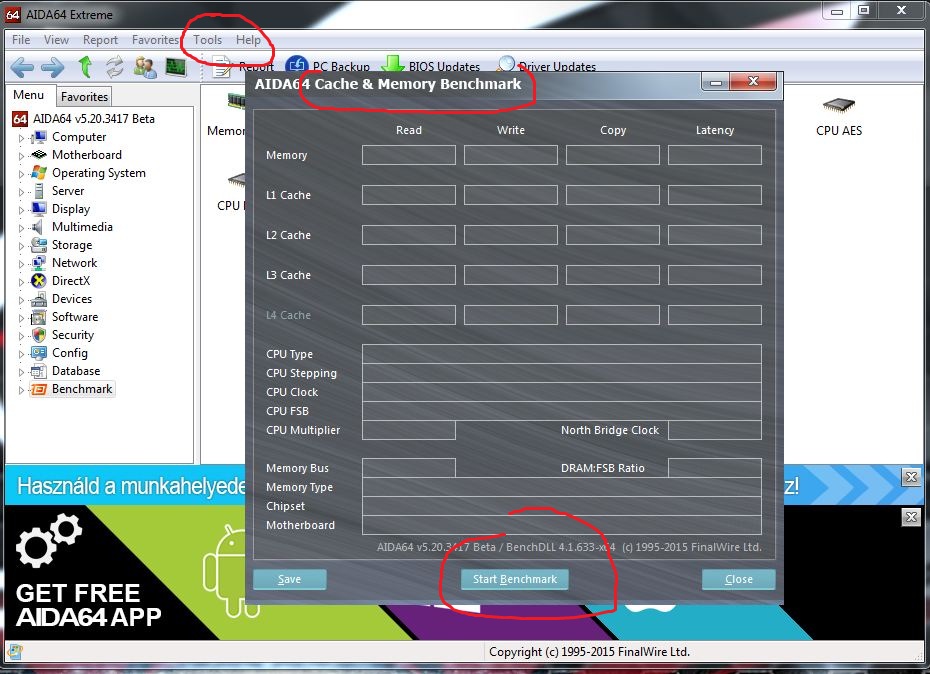Expand the Benchmark tree node

point(21,390)
